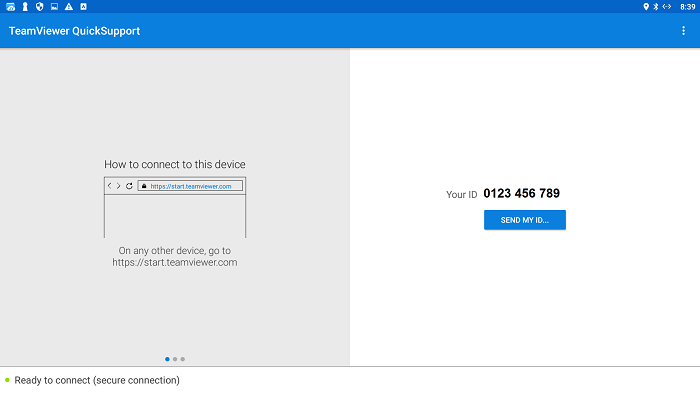Tap the Ready to connect status text
Screen dimensions: 700x393
pos(97,380)
